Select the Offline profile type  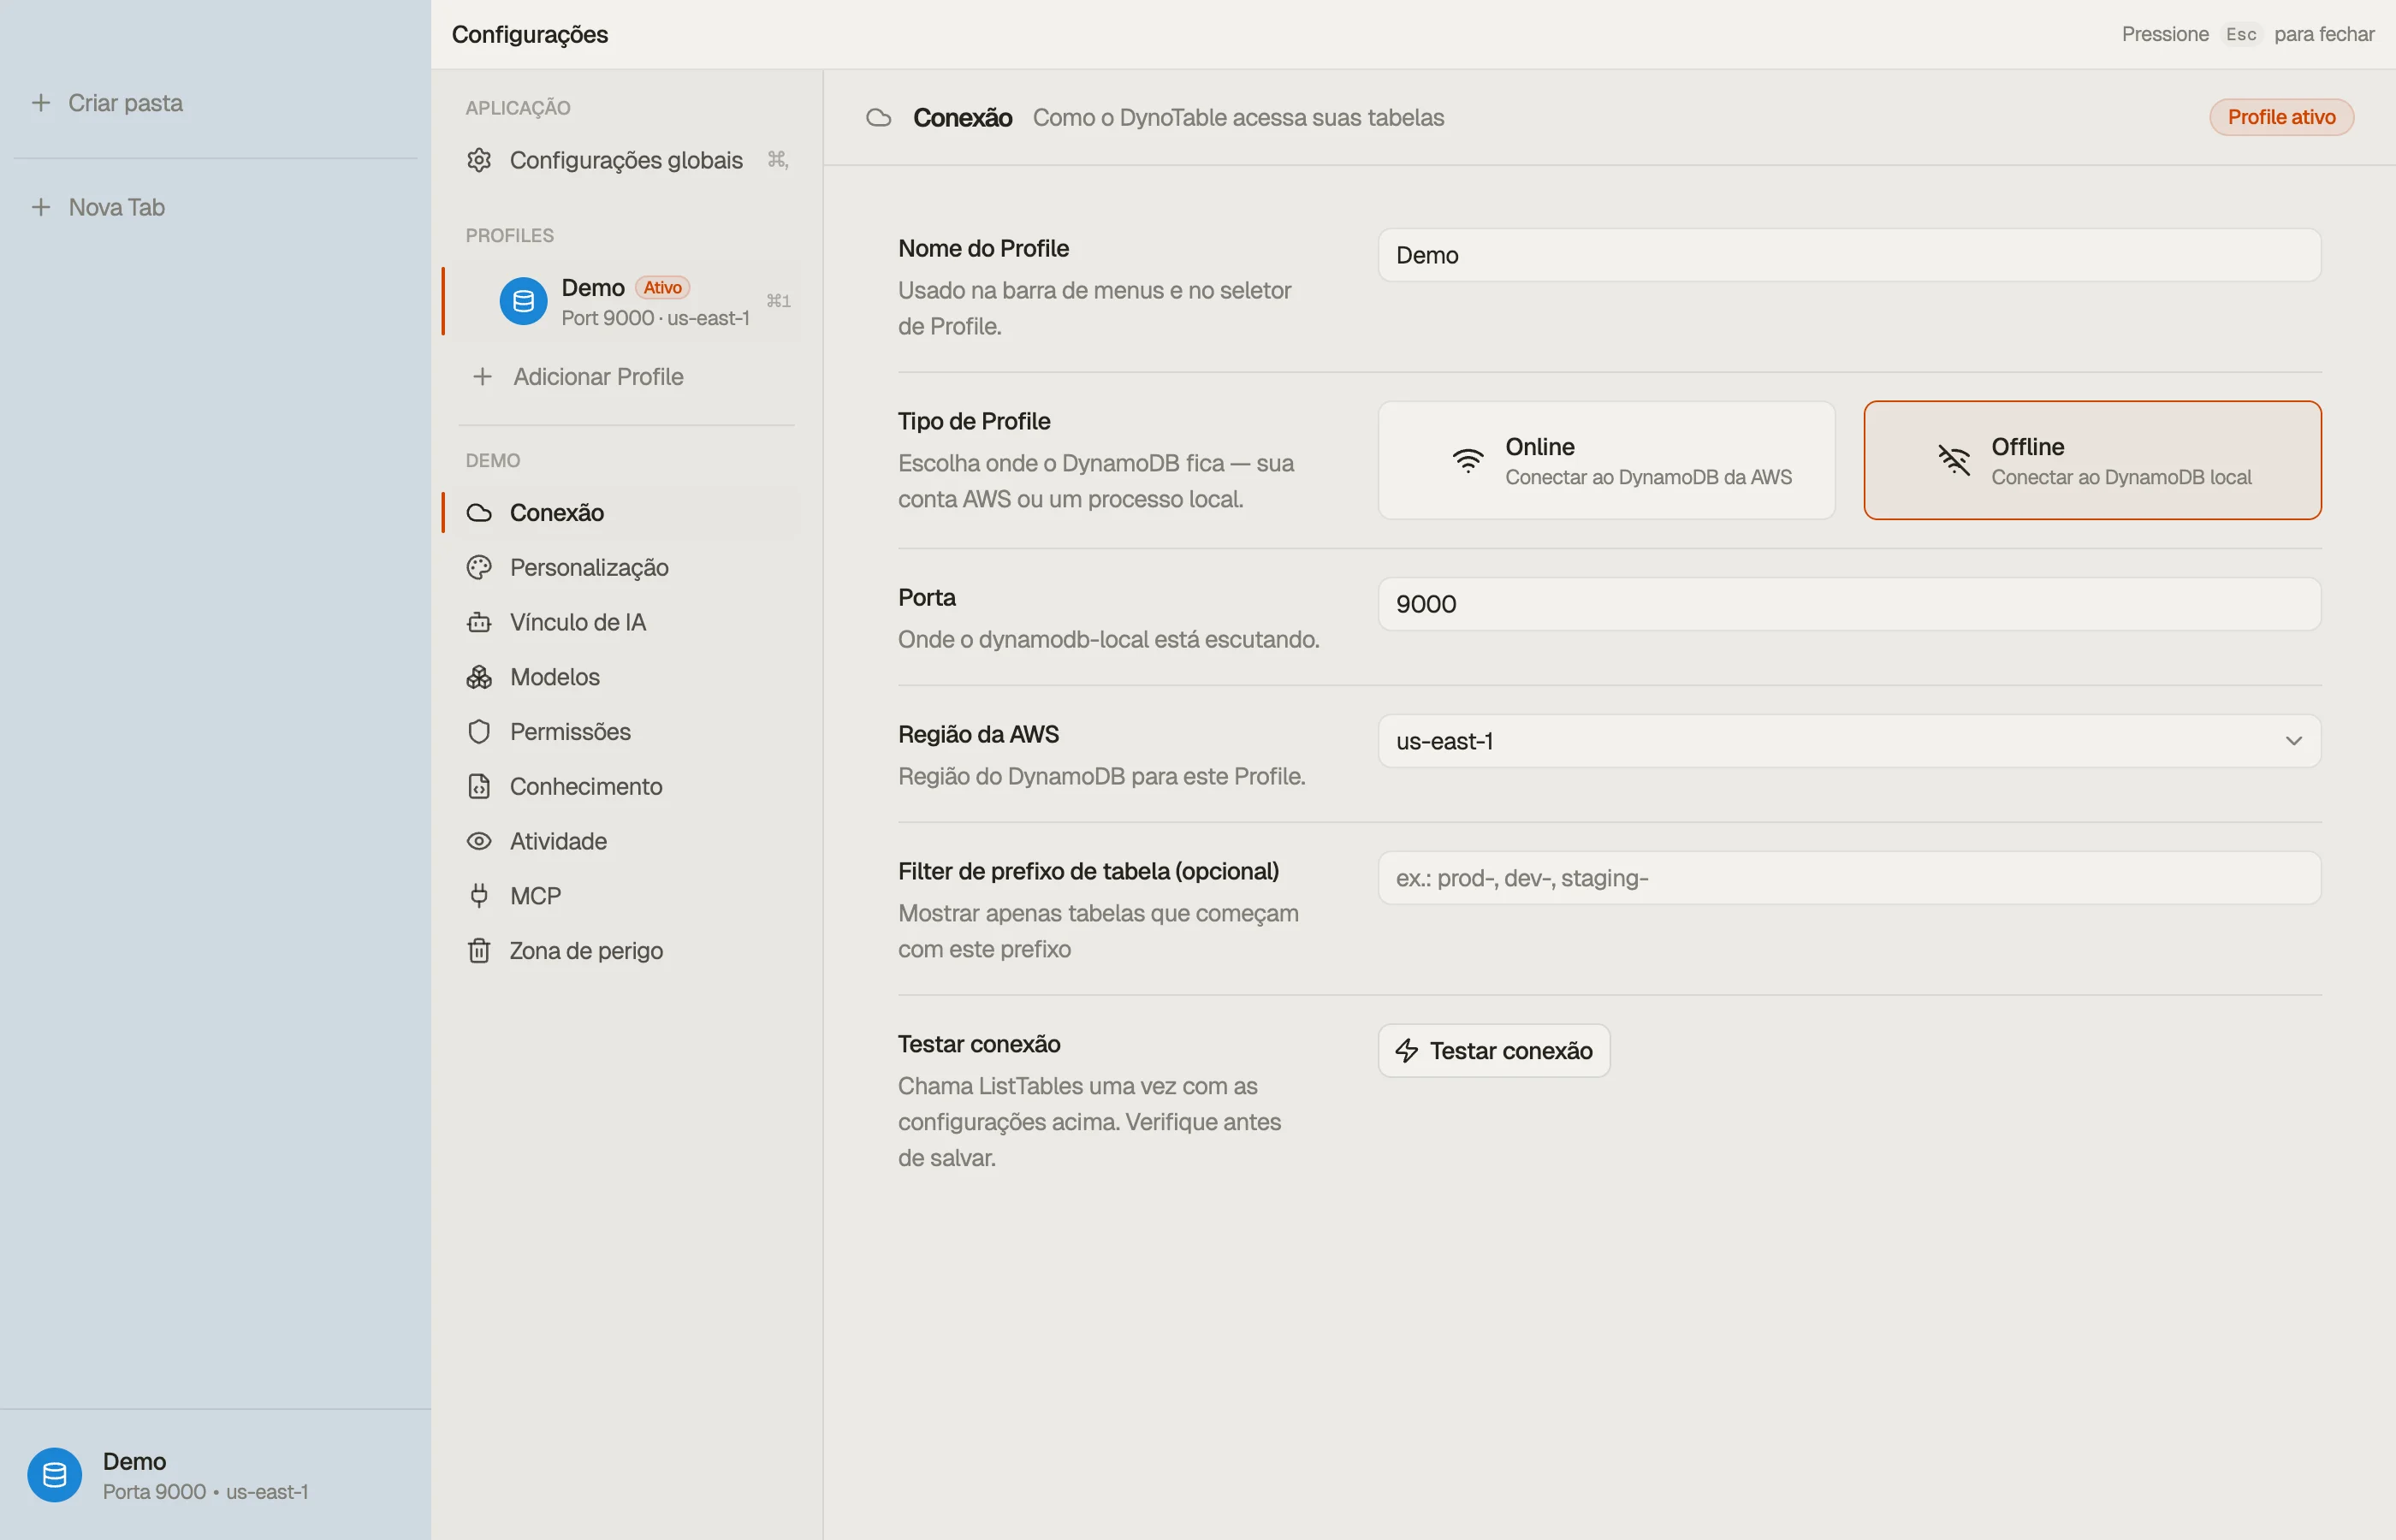[2092, 461]
